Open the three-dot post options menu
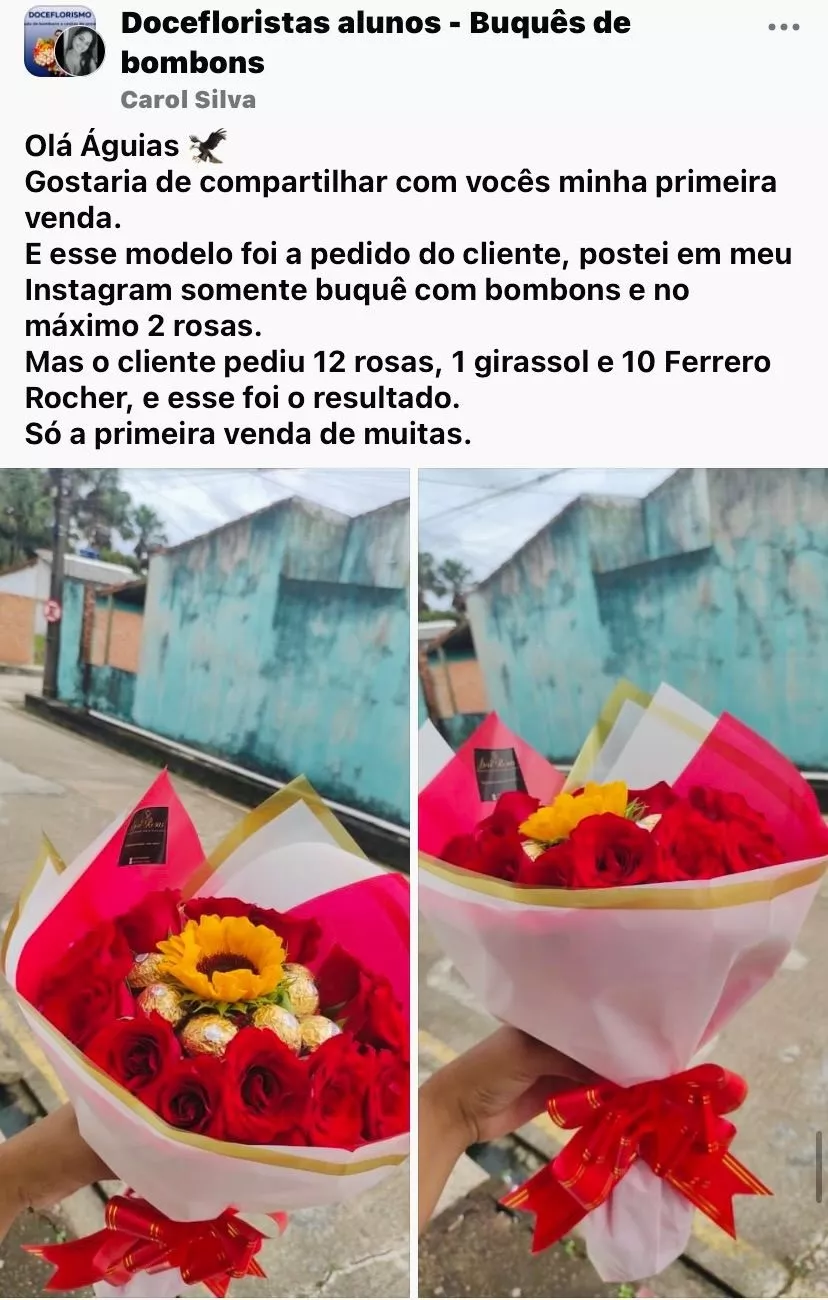The image size is (828, 1300). point(784,28)
